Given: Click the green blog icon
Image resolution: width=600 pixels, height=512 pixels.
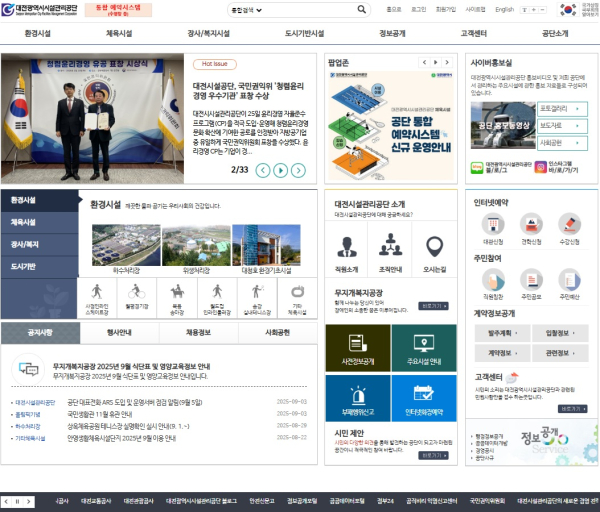Looking at the screenshot, I should [x=477, y=168].
